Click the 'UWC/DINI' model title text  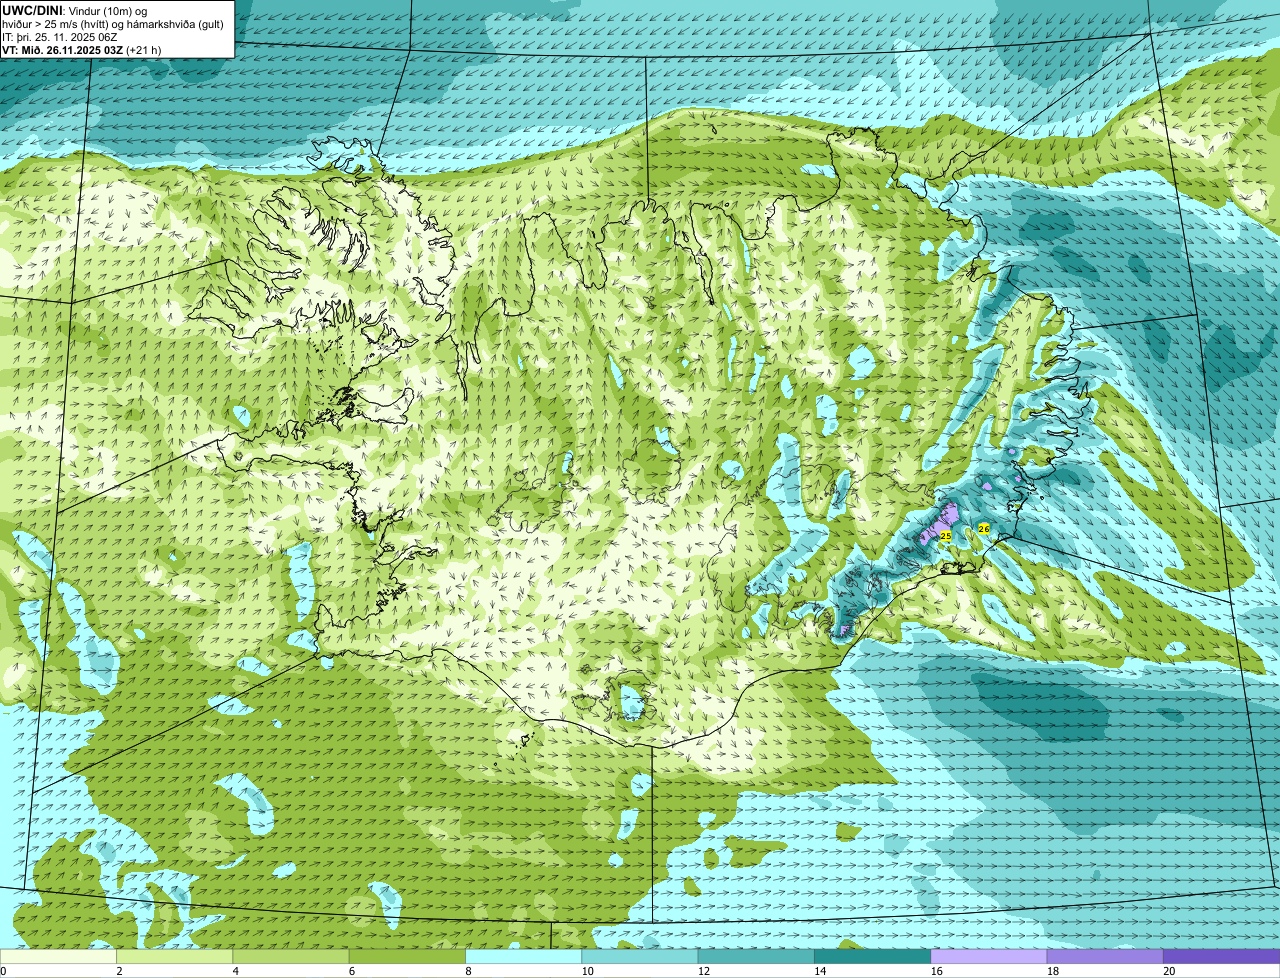point(32,10)
